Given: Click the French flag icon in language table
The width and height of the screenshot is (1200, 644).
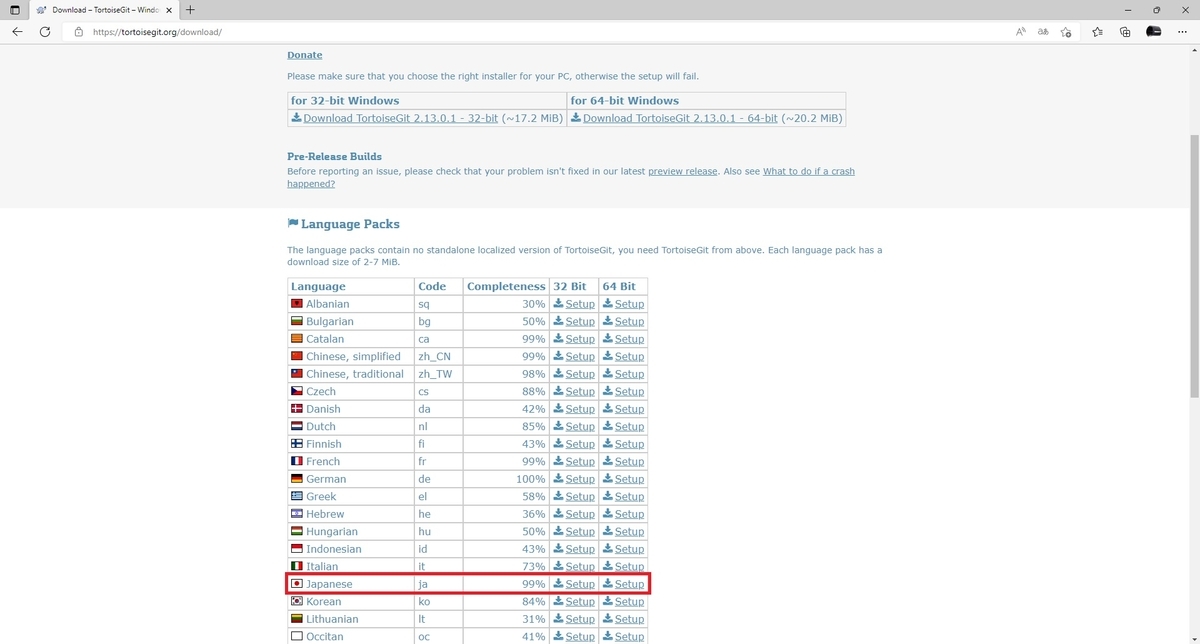Looking at the screenshot, I should coord(297,461).
